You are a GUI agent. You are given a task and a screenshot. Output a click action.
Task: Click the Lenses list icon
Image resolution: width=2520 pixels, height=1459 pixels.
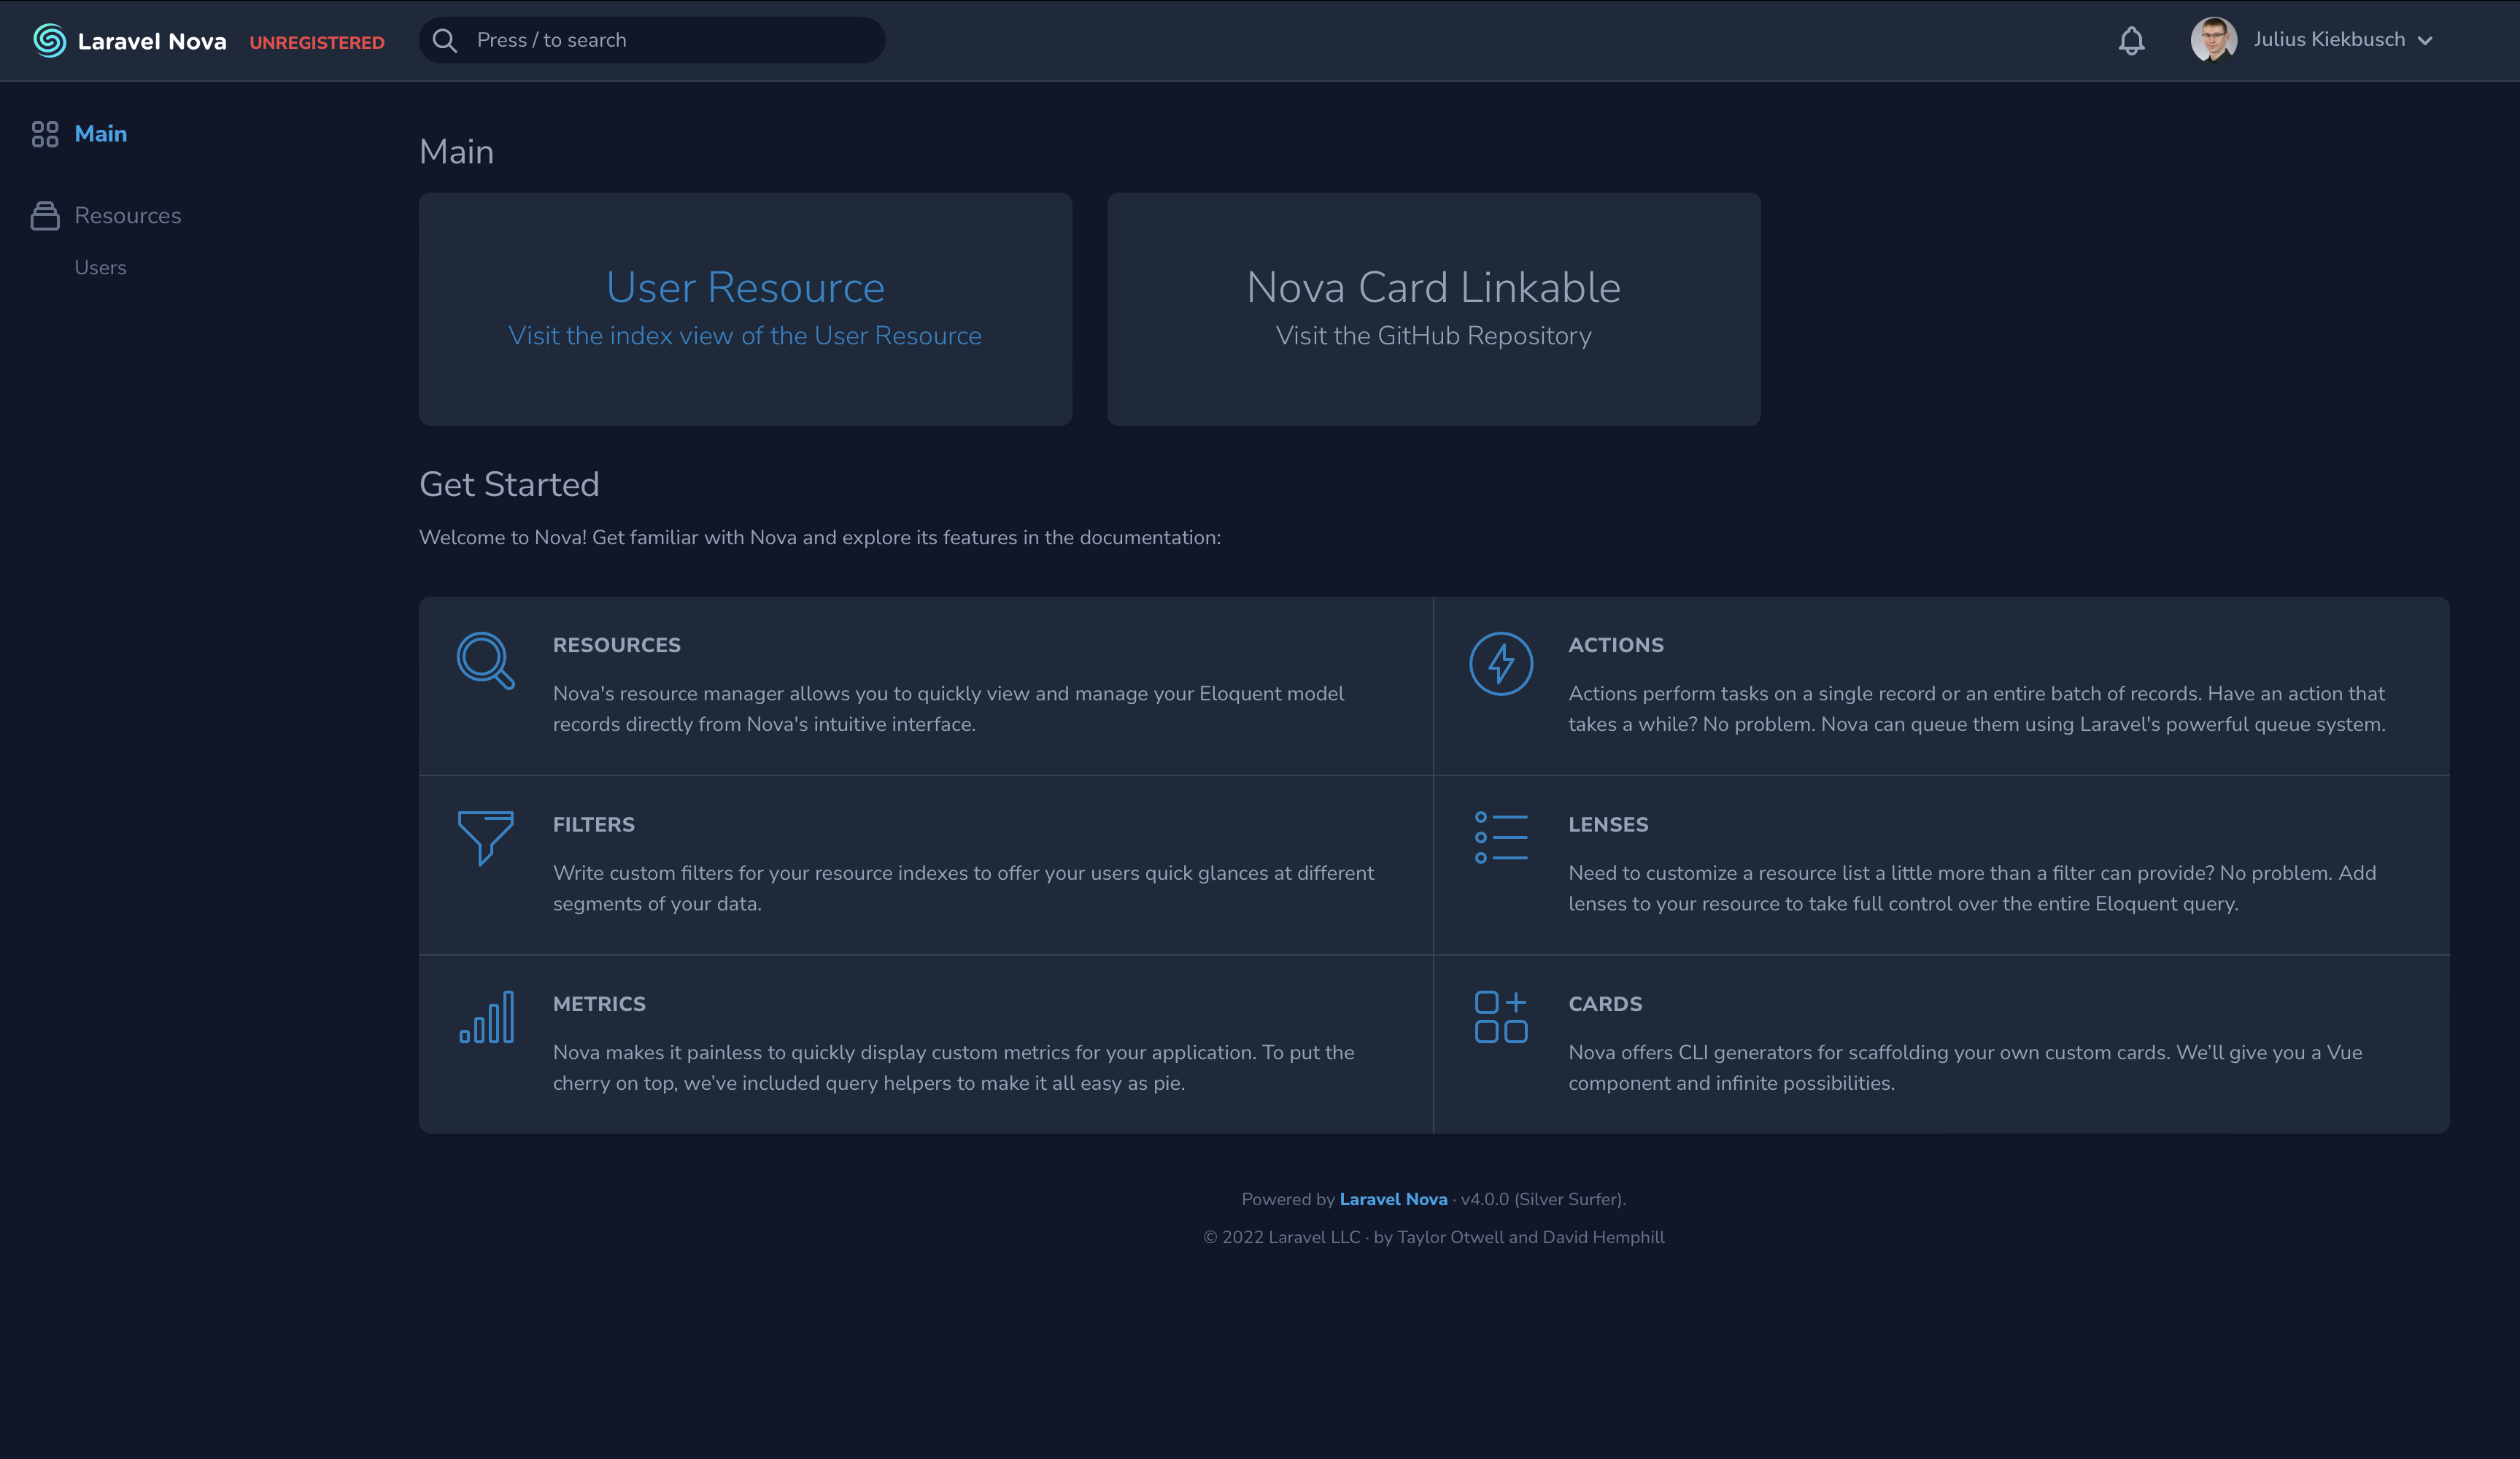point(1500,838)
